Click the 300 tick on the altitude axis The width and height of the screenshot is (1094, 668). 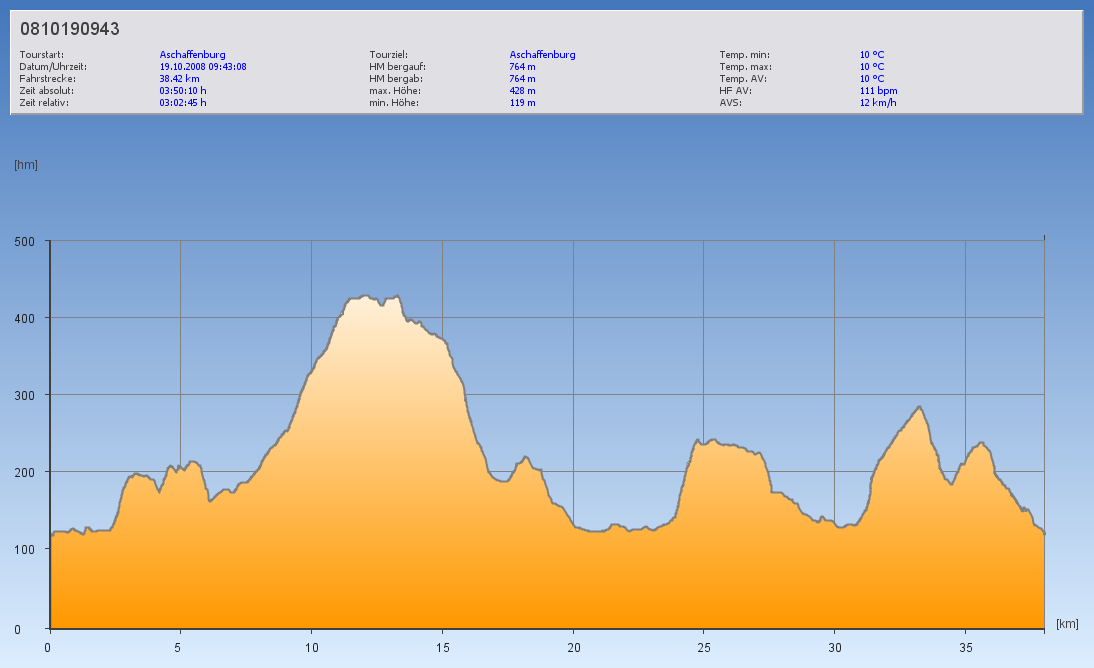coord(24,395)
